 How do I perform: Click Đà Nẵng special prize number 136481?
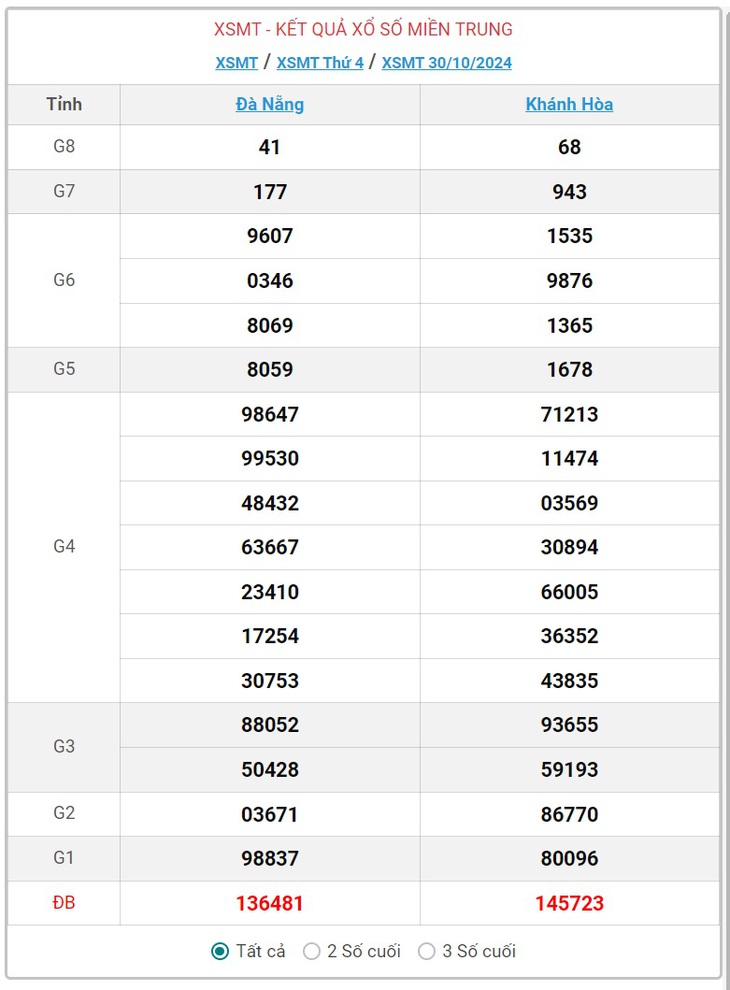pyautogui.click(x=270, y=903)
